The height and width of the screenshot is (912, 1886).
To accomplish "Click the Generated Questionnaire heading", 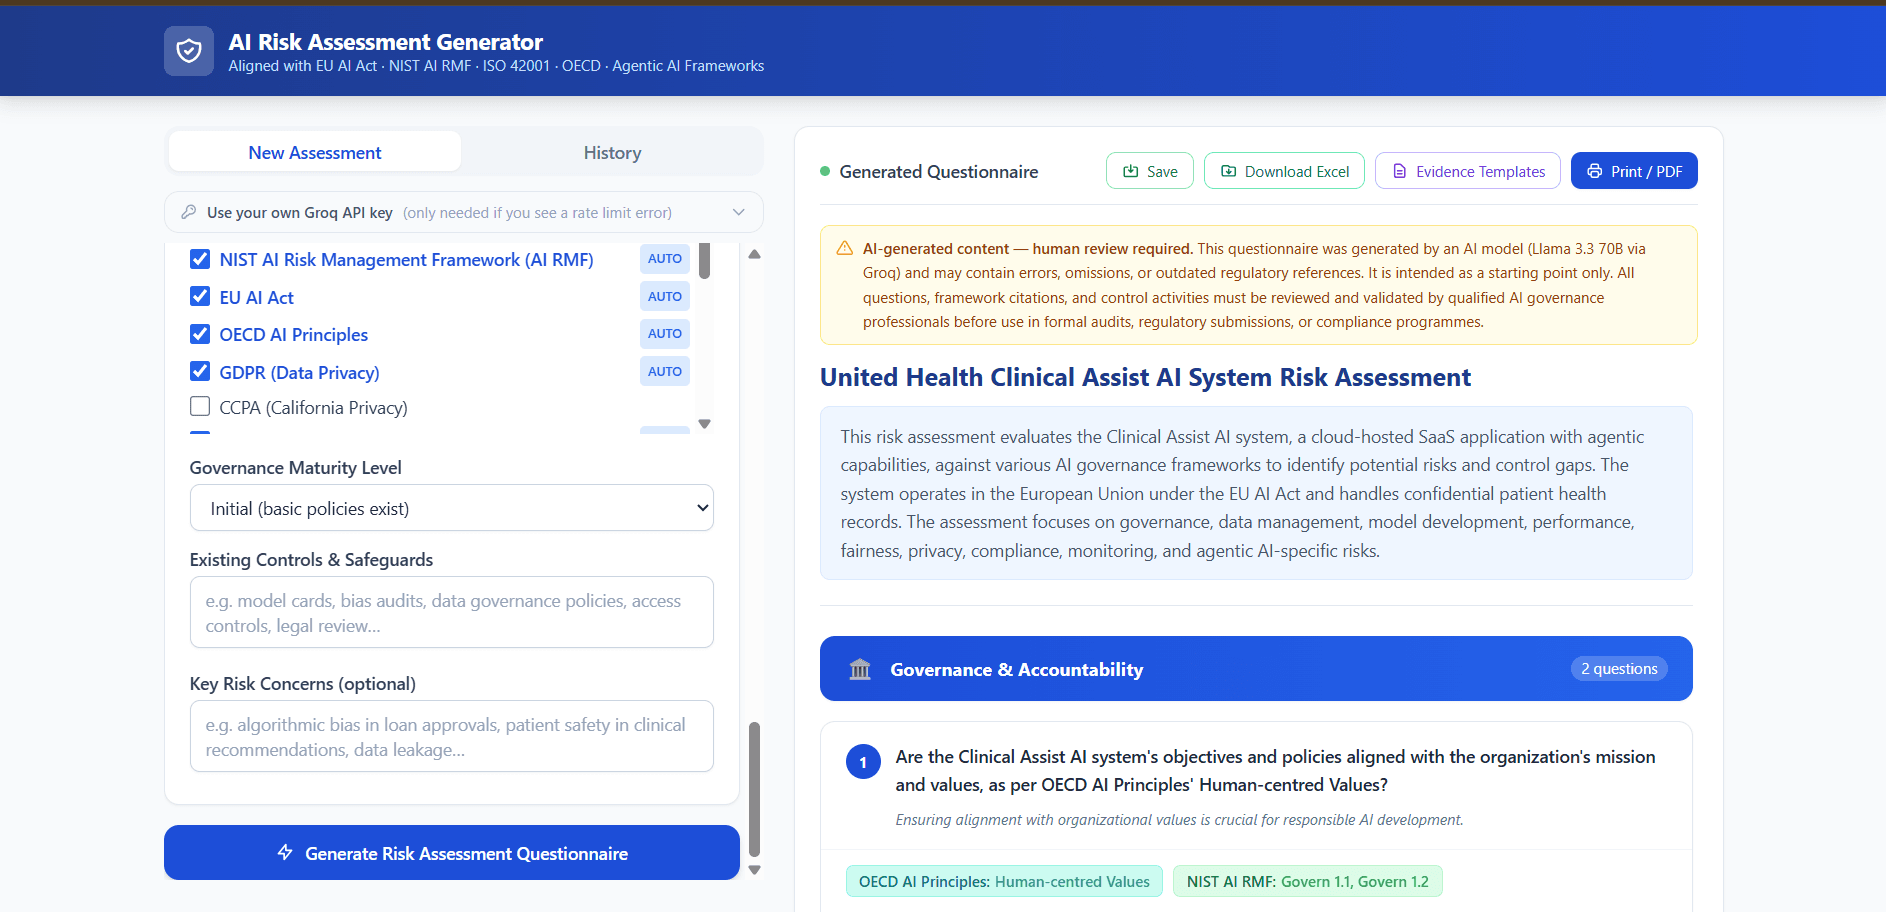I will coord(939,171).
